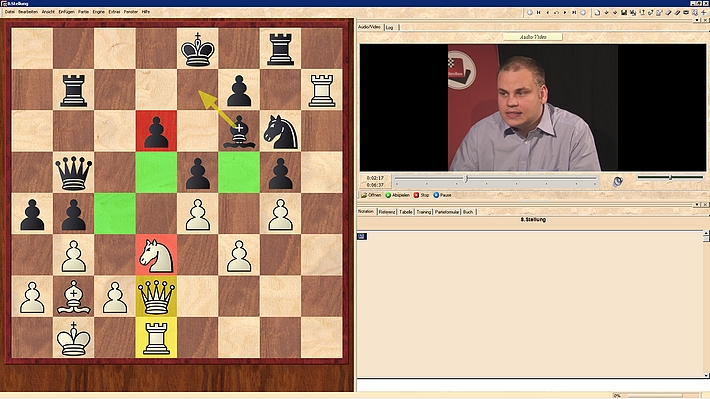Open the Ansicht menu

tap(48, 12)
